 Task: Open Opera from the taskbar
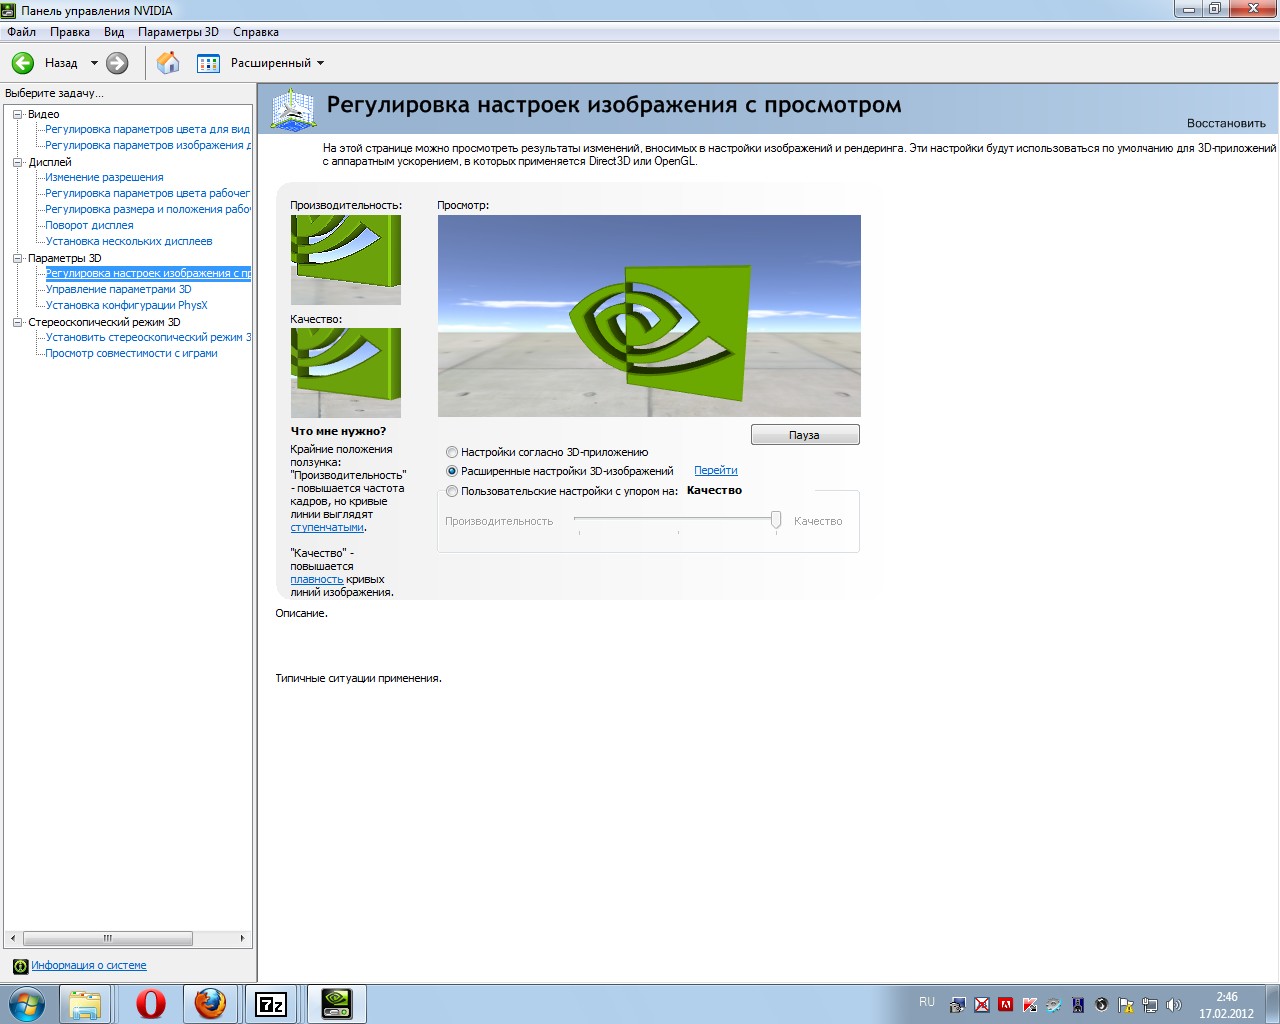tap(151, 1003)
